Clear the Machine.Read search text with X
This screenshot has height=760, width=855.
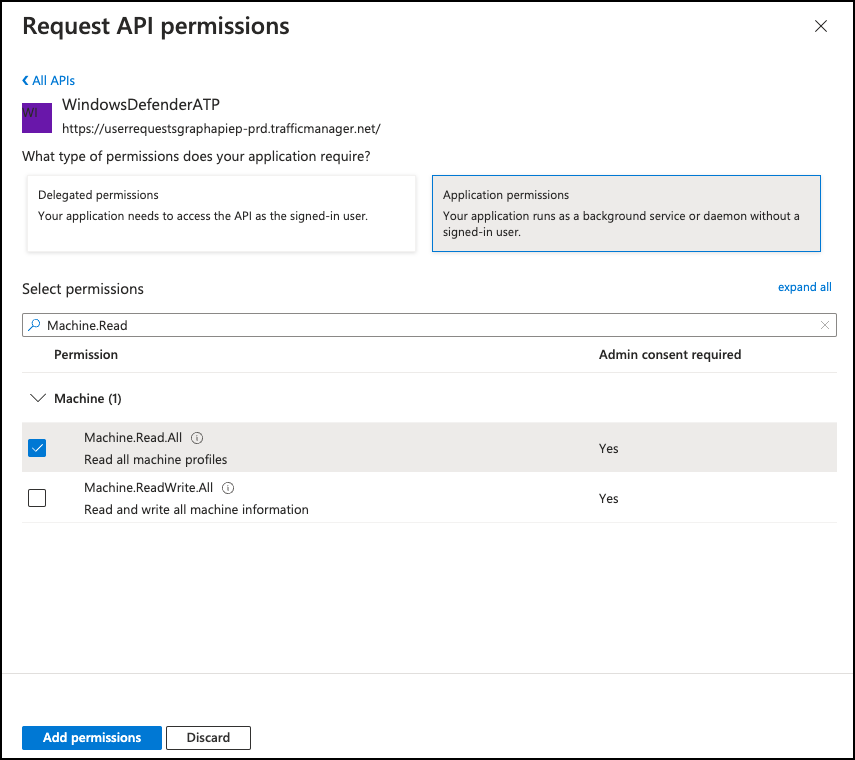pyautogui.click(x=824, y=325)
